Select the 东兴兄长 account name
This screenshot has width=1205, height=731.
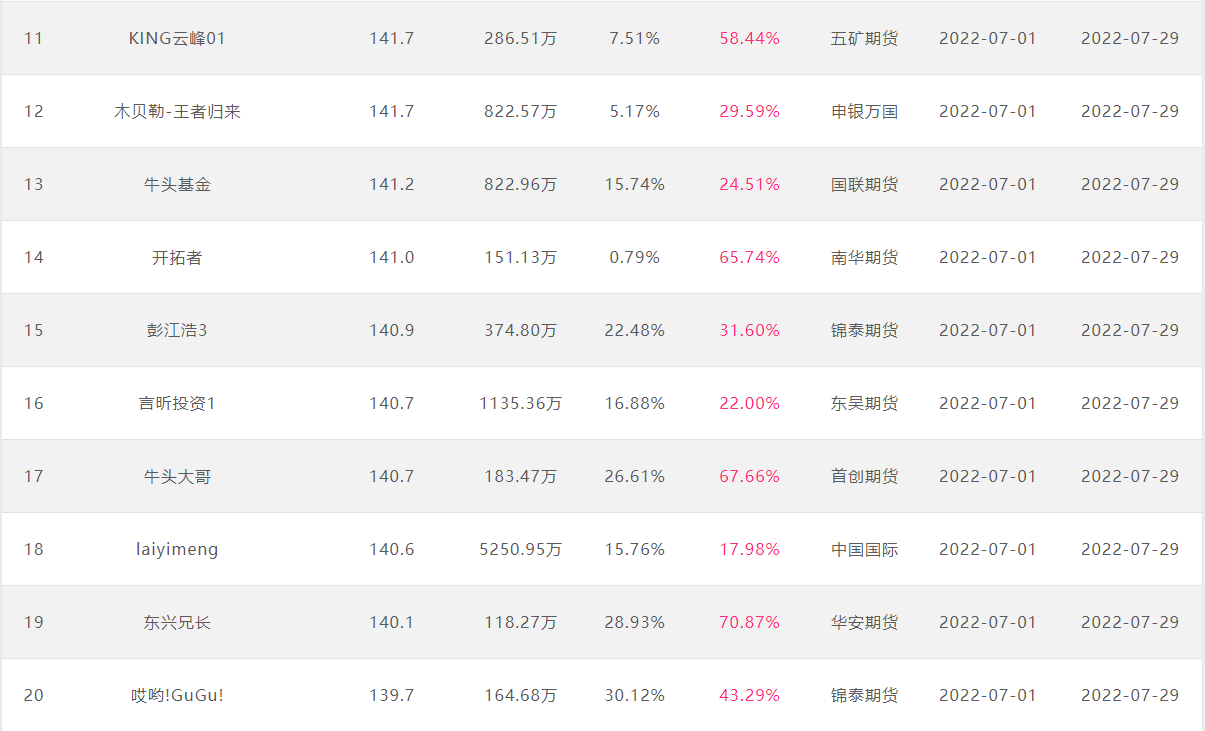177,622
